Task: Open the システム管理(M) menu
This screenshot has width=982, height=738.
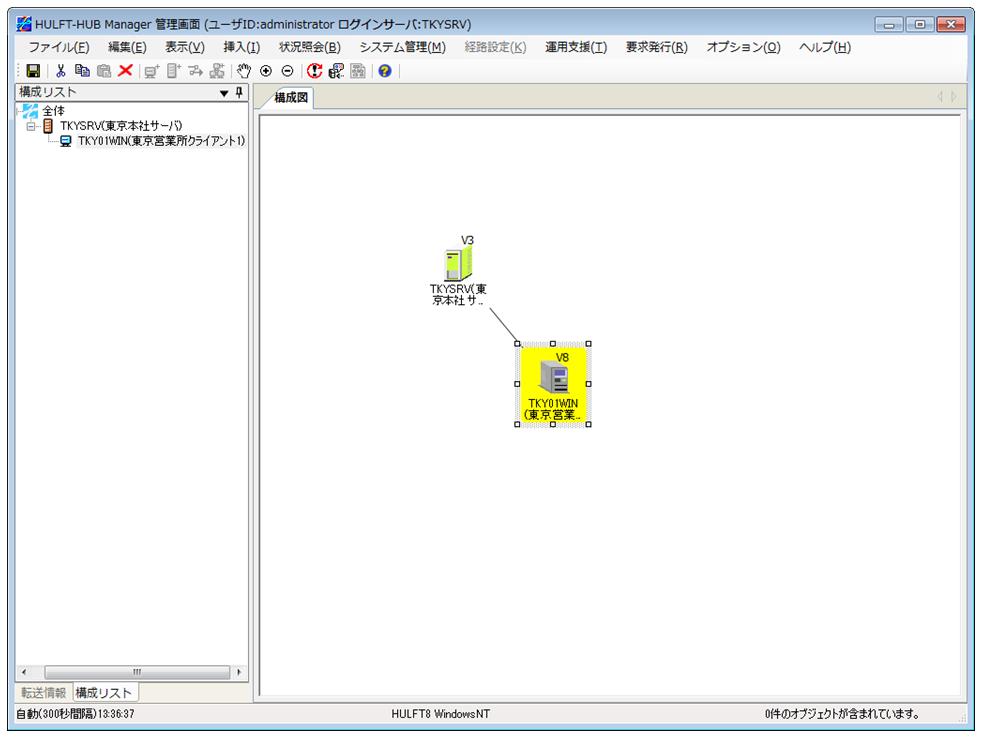Action: (x=403, y=47)
